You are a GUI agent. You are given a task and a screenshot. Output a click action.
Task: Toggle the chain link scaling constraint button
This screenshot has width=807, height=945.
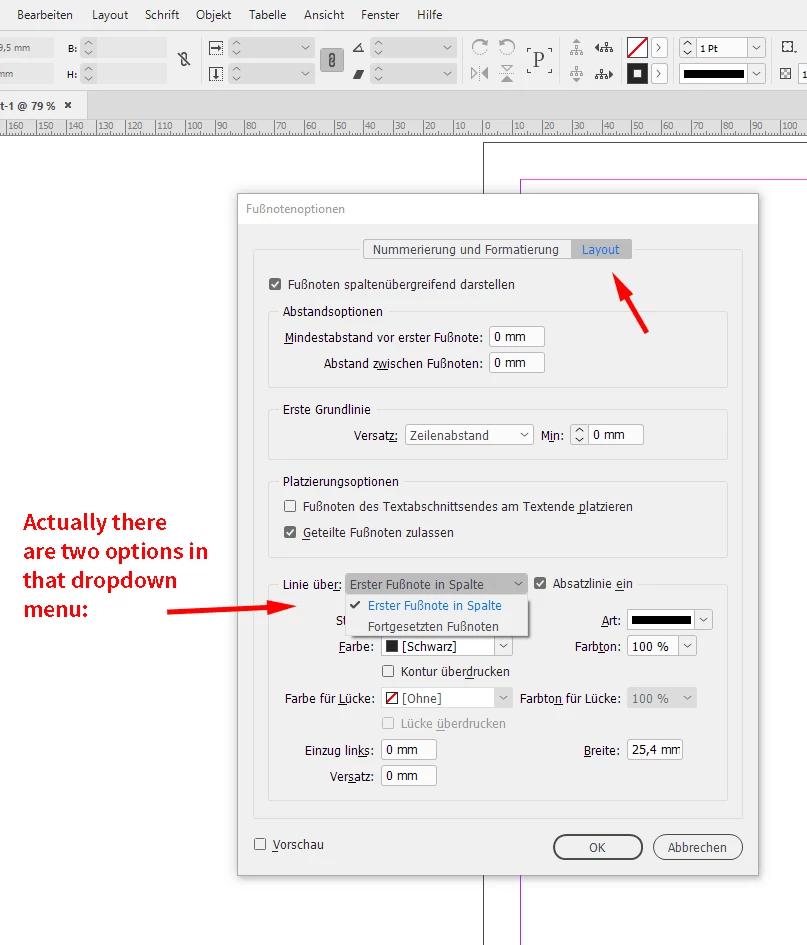pos(331,60)
